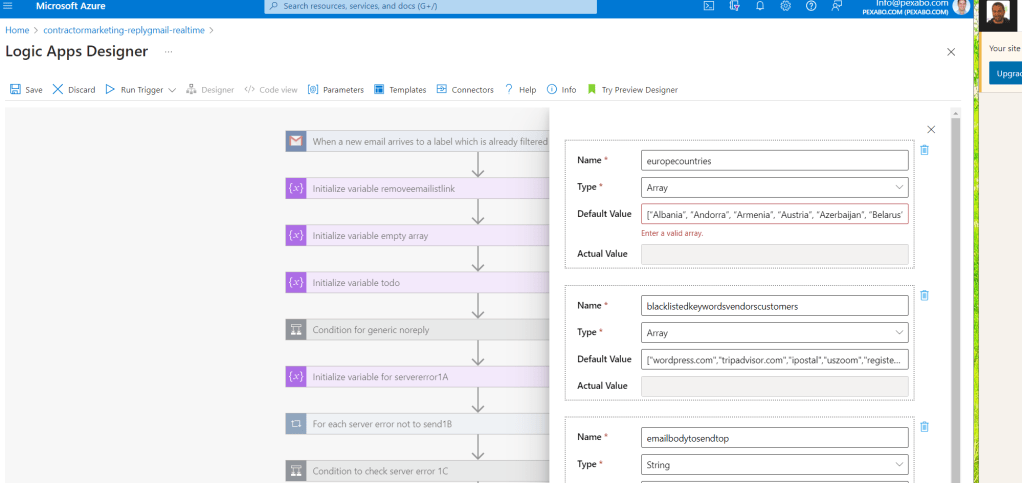
Task: Click Discard in the designer toolbar
Action: point(74,90)
